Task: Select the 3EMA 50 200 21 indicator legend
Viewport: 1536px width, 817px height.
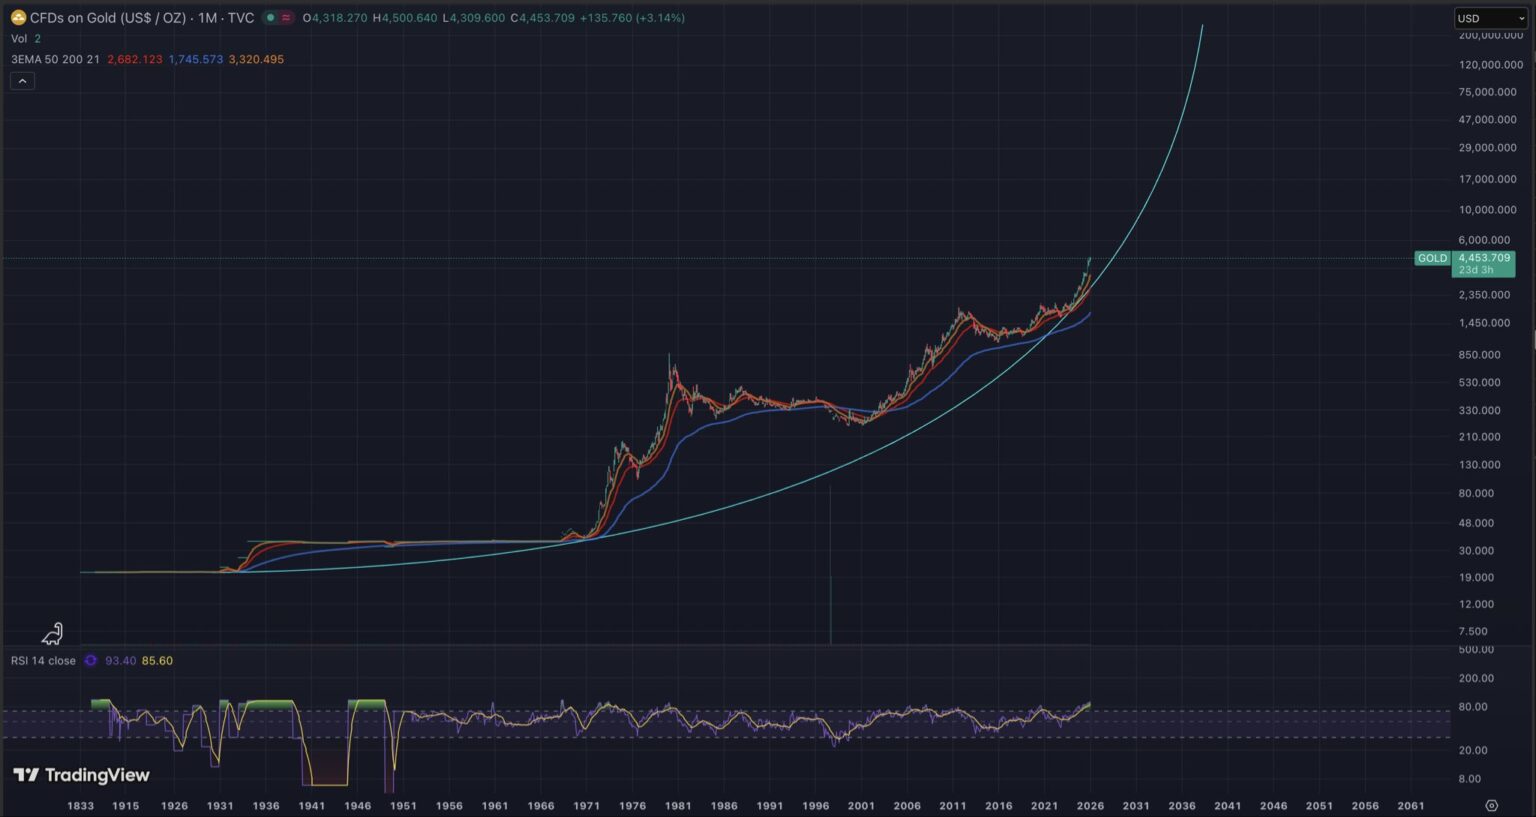Action: (x=55, y=60)
